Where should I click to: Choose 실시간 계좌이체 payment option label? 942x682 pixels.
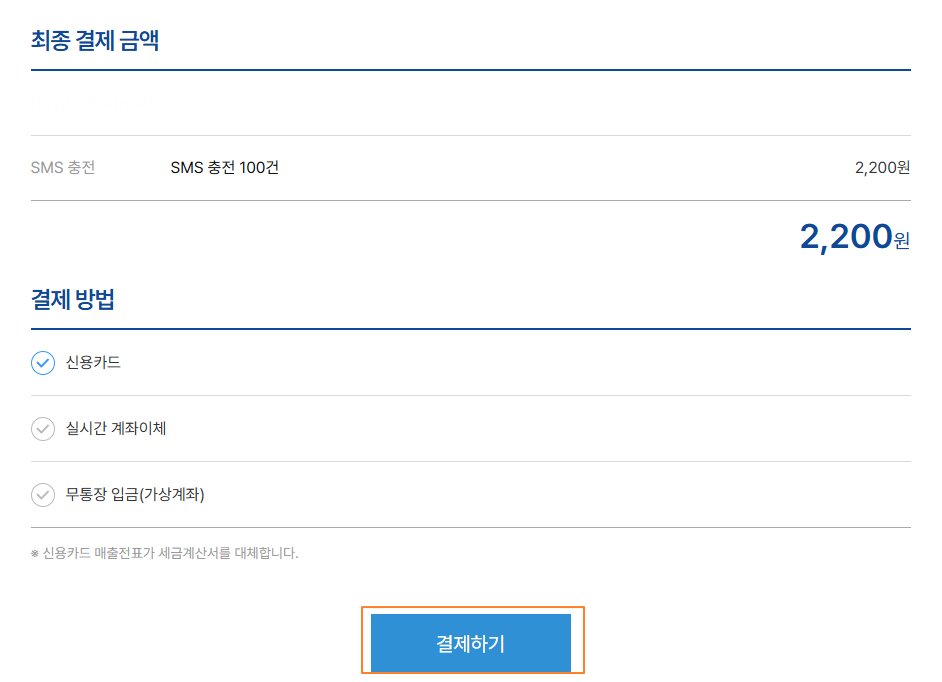116,428
